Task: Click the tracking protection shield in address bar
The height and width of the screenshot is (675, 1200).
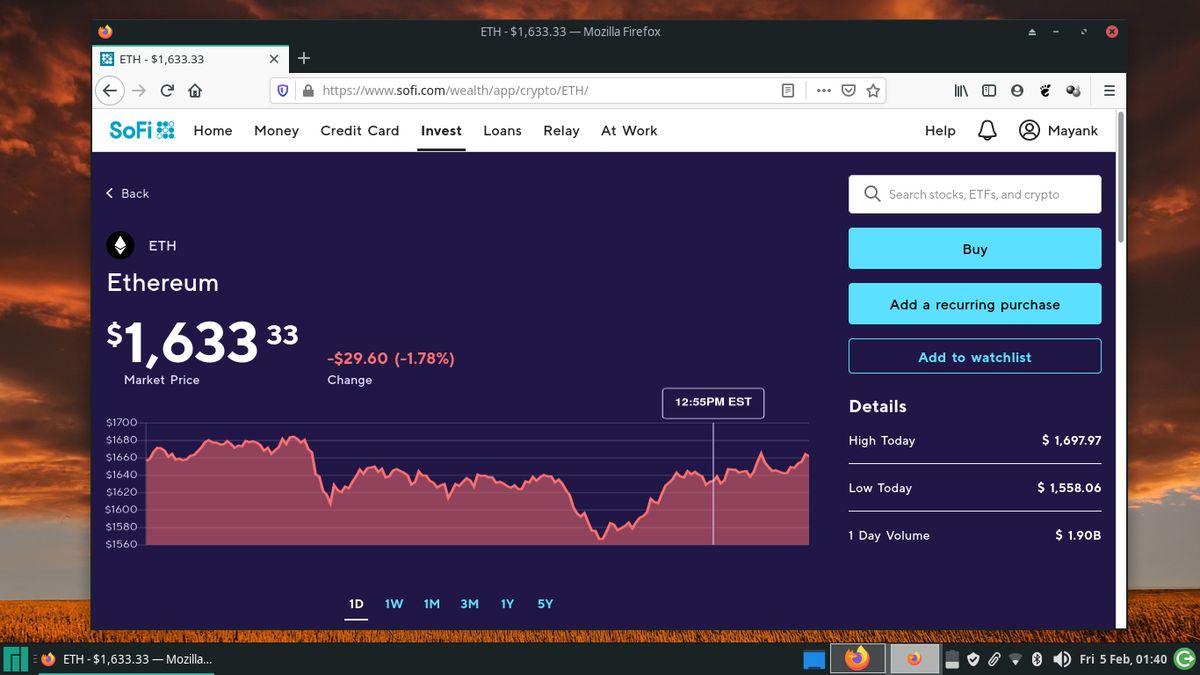Action: [282, 90]
